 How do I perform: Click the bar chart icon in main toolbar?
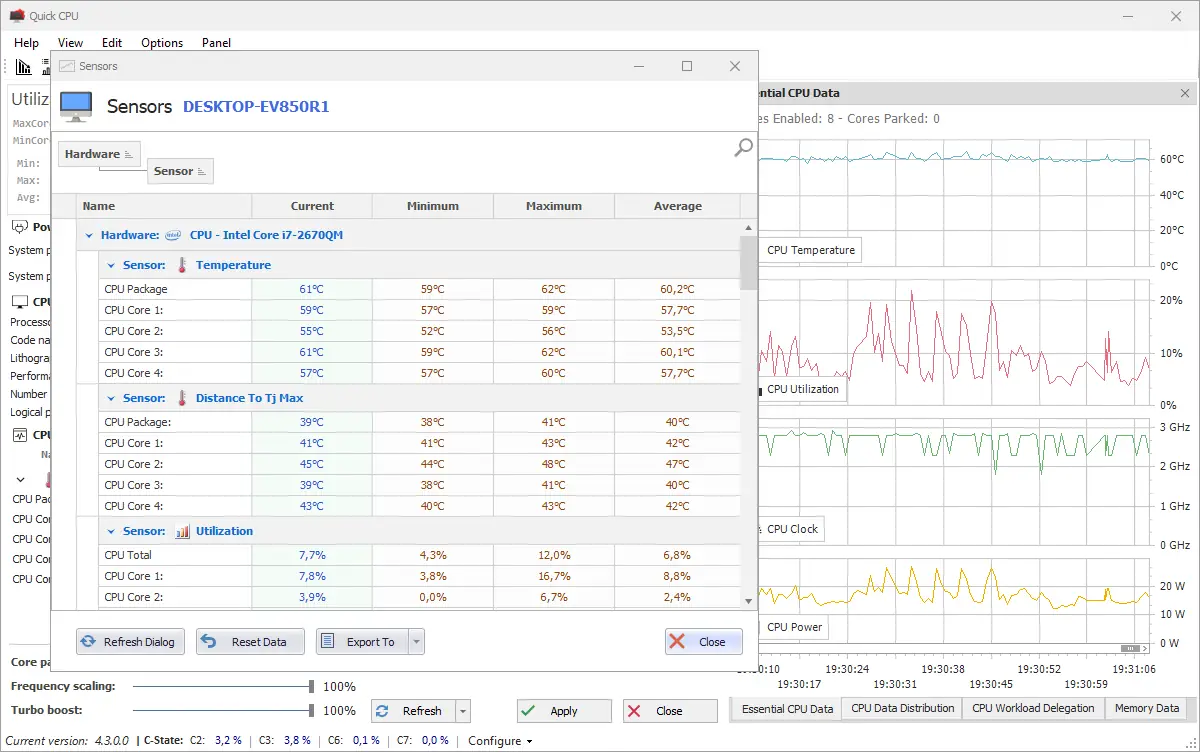[24, 67]
